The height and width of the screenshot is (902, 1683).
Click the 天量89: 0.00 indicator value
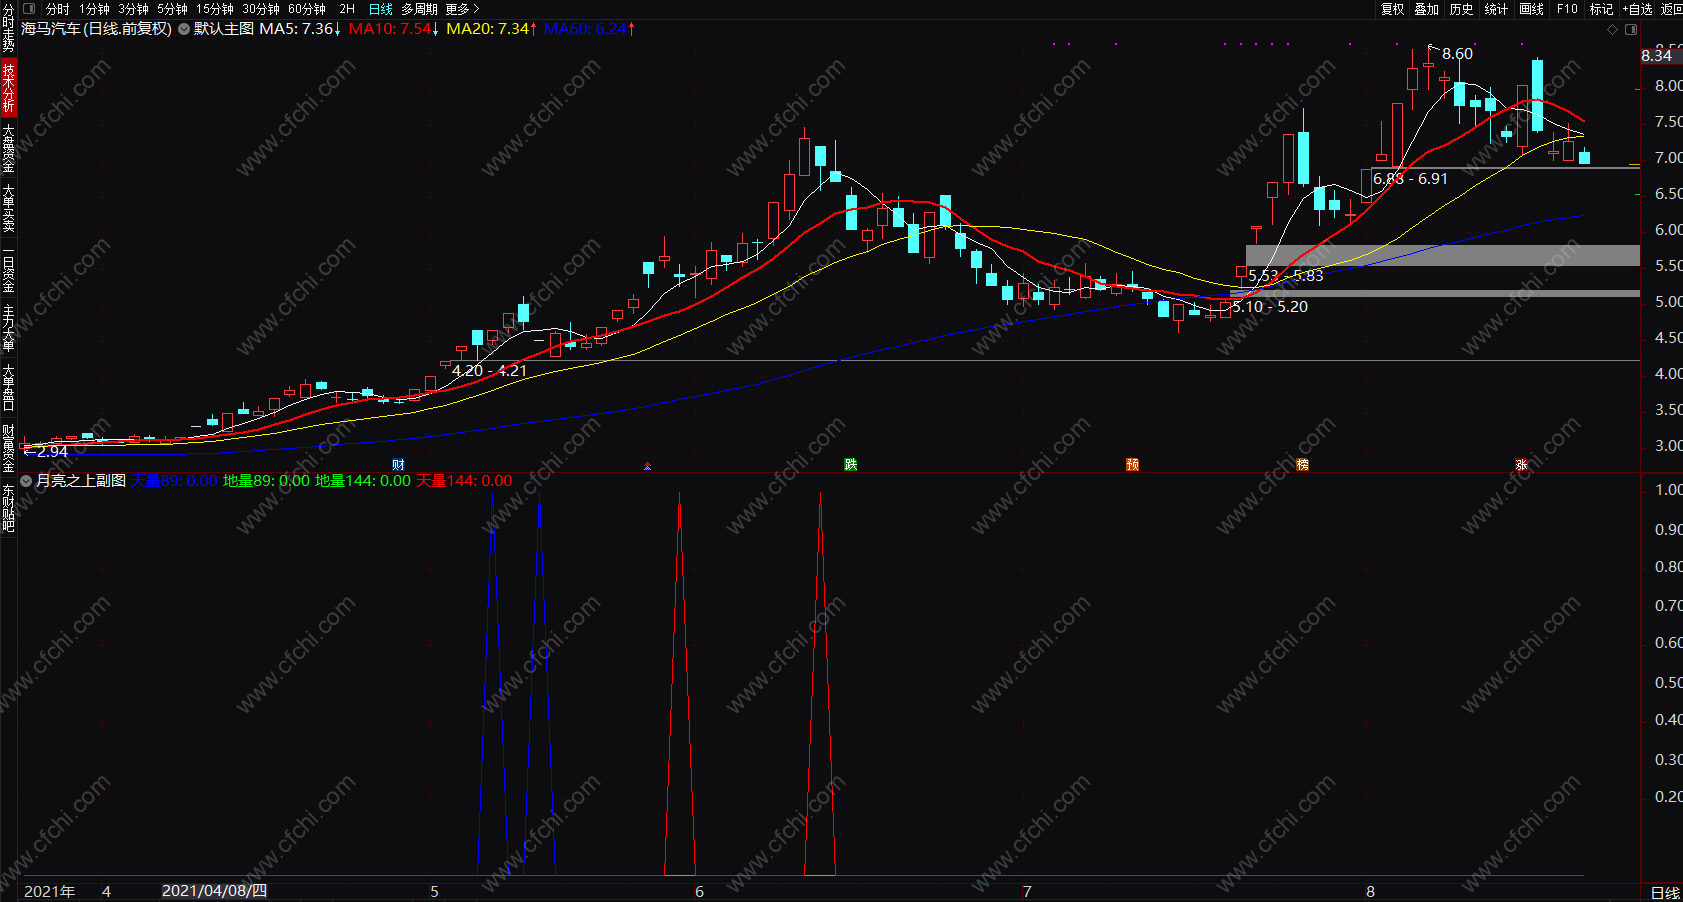pos(174,481)
